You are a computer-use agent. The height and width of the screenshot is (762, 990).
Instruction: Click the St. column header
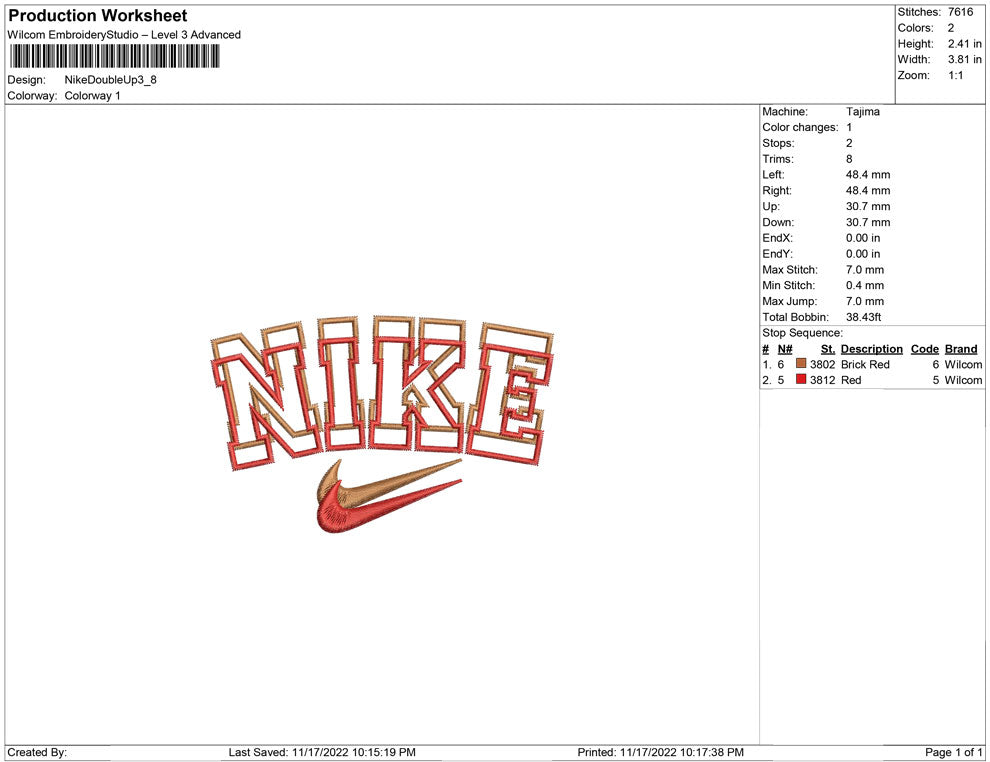828,348
